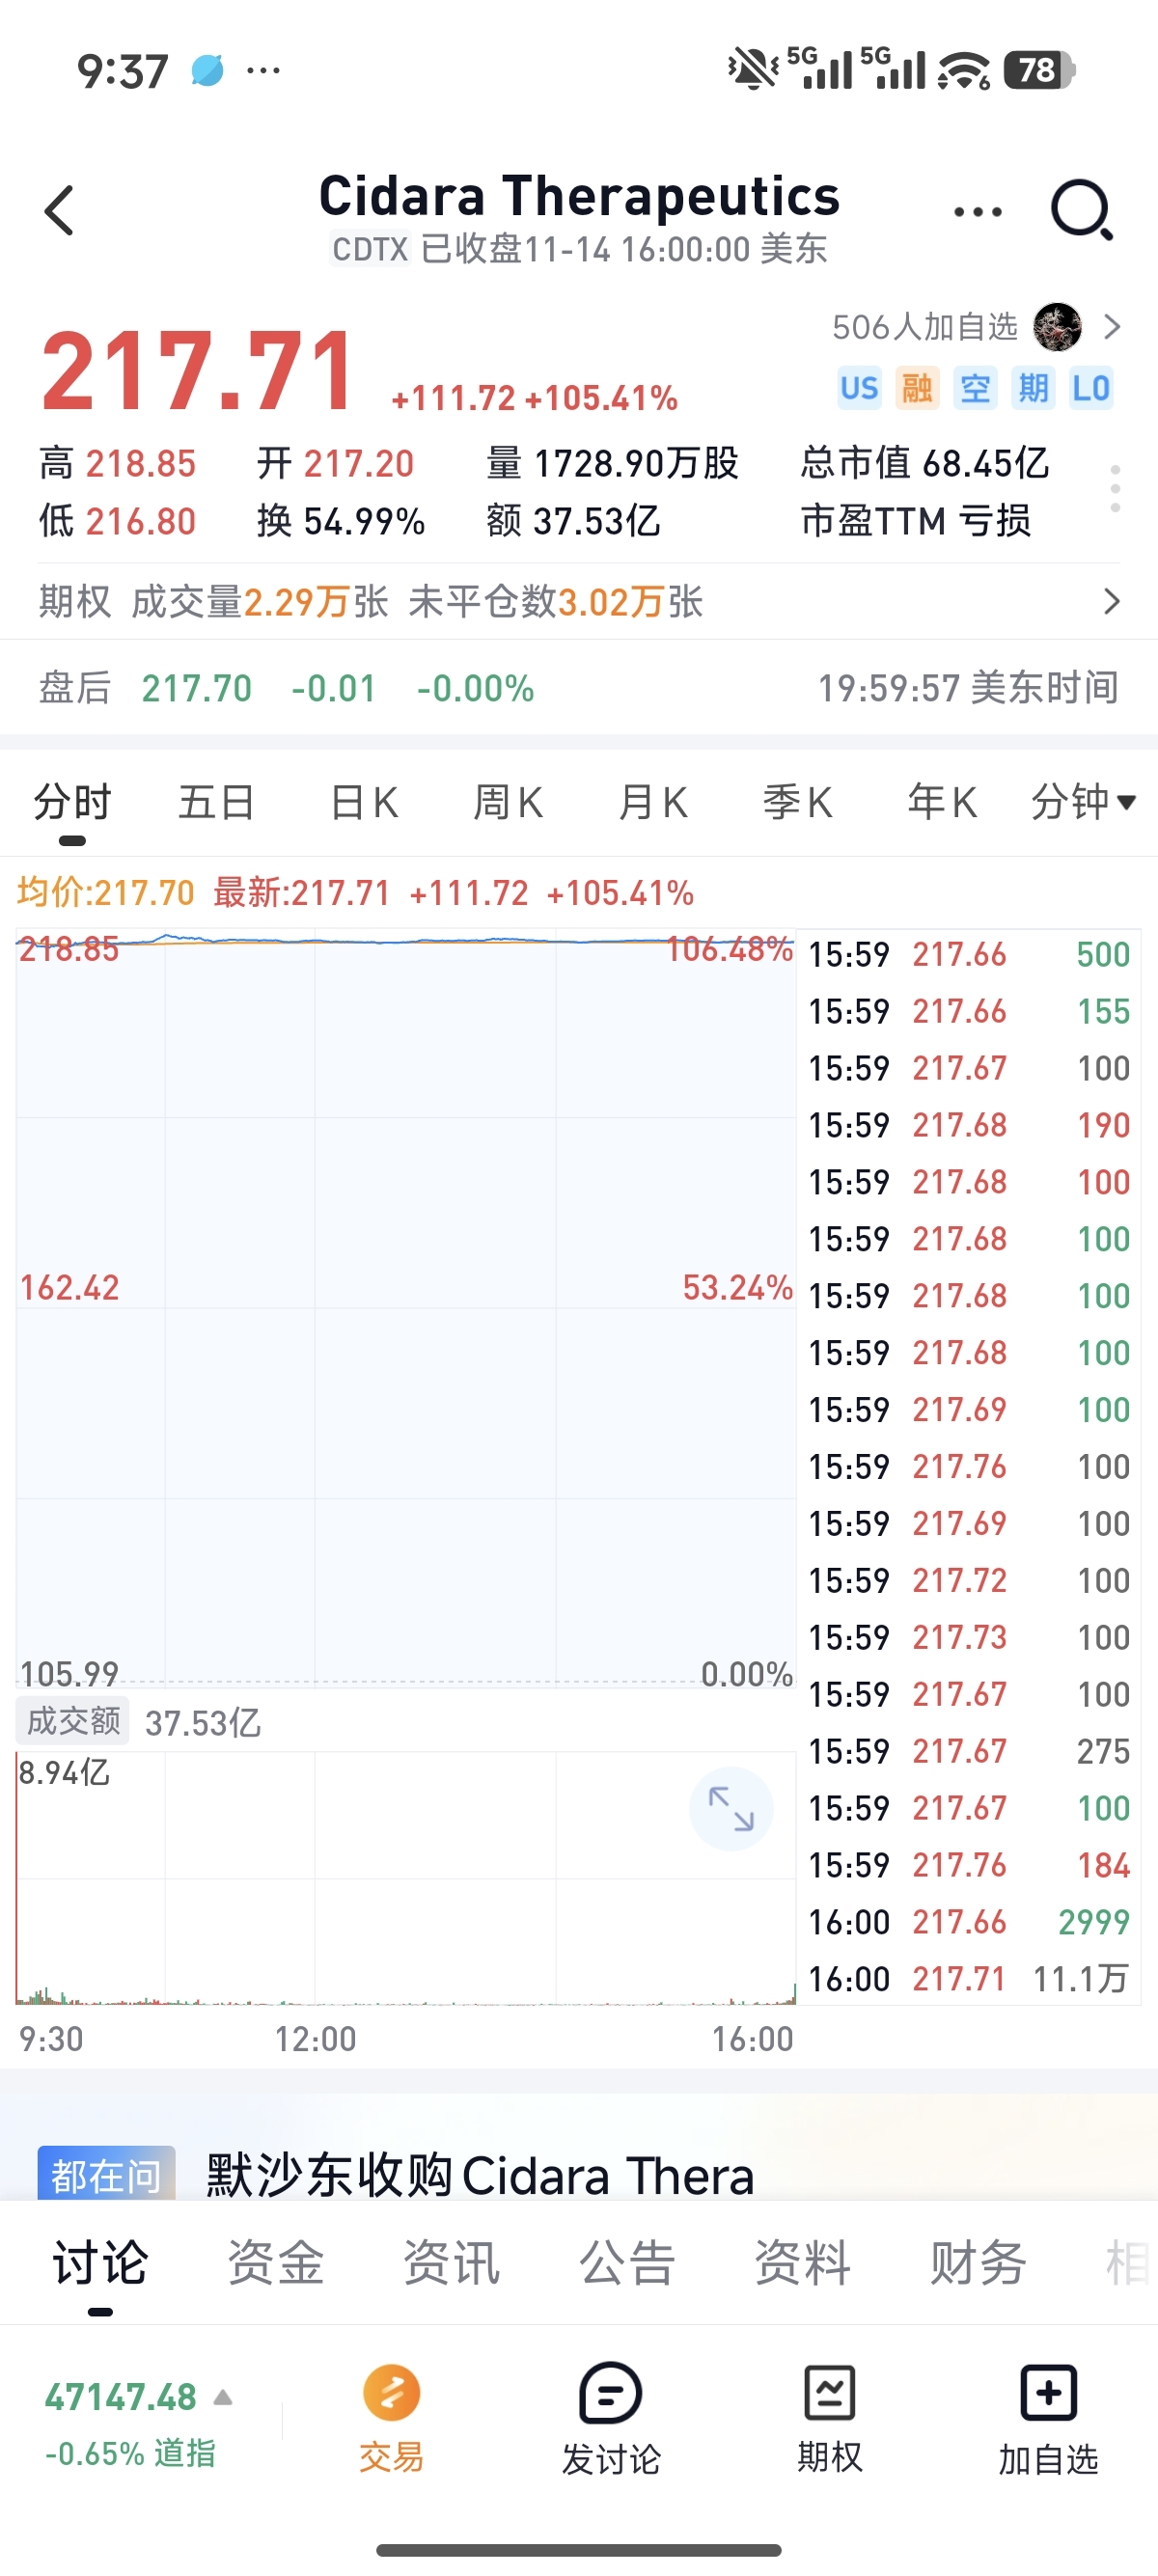Open the 分钟 minute interval dropdown
This screenshot has height=2576, width=1158.
point(1083,802)
